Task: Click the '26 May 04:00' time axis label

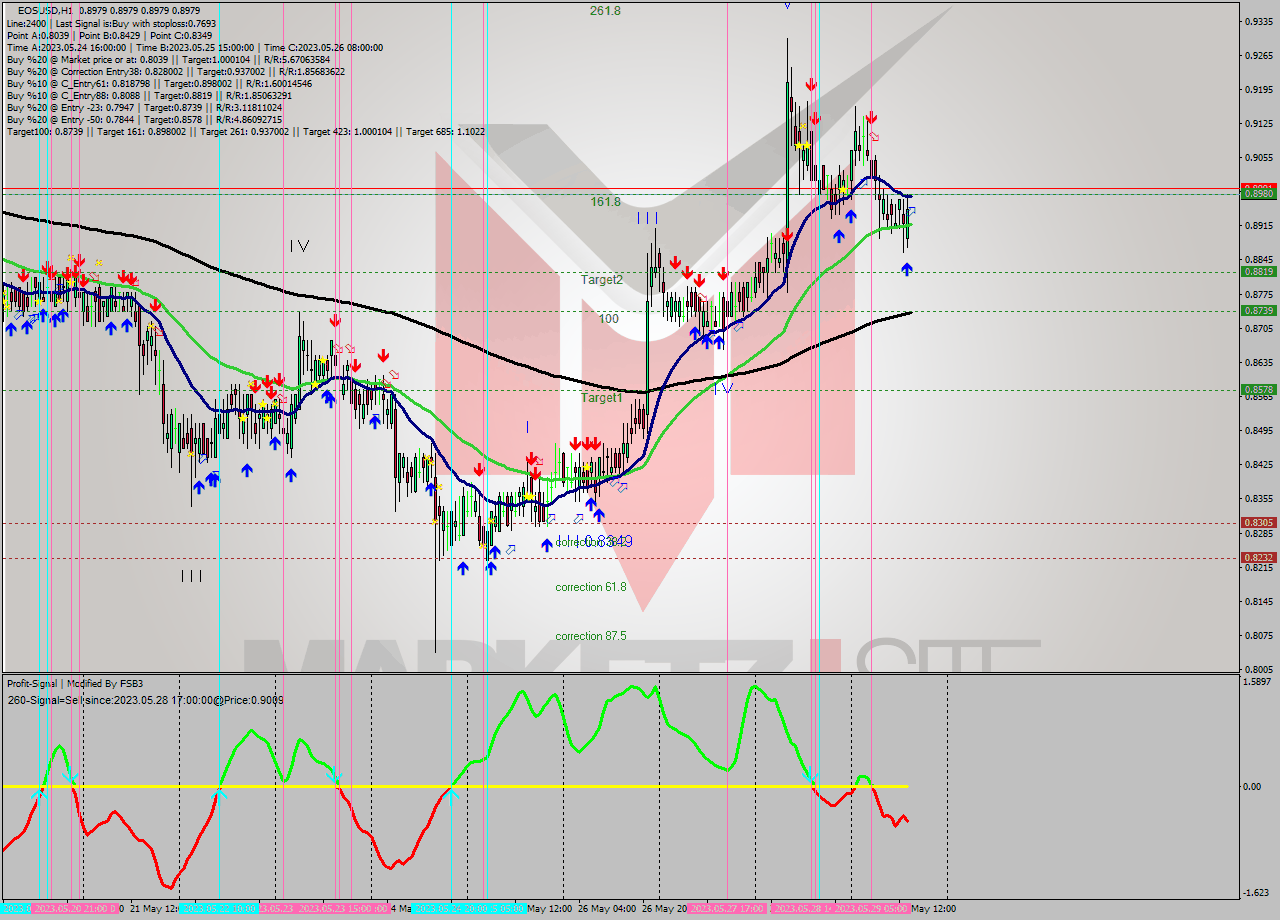Action: point(607,909)
